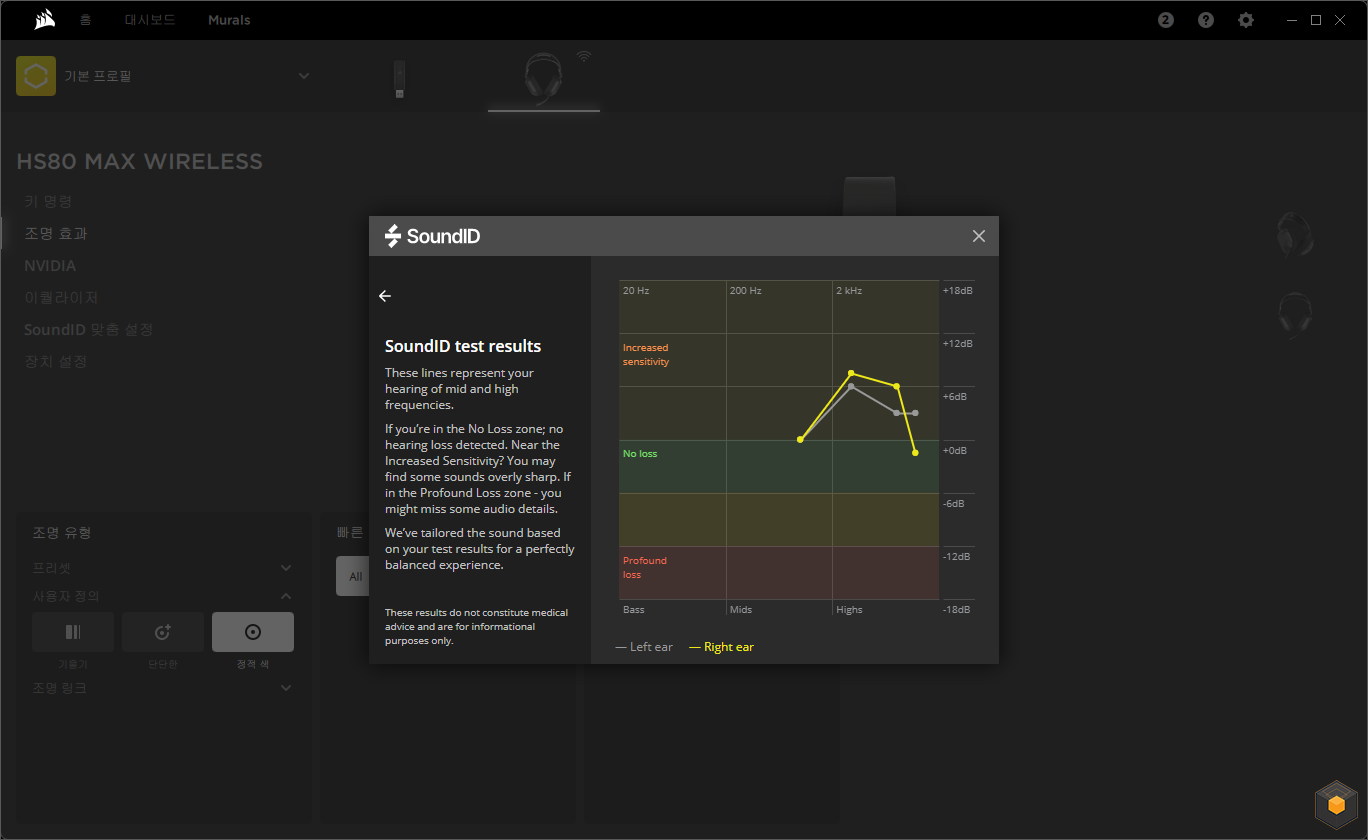Click the yellow 기본 프로필 profile icon

(x=36, y=76)
